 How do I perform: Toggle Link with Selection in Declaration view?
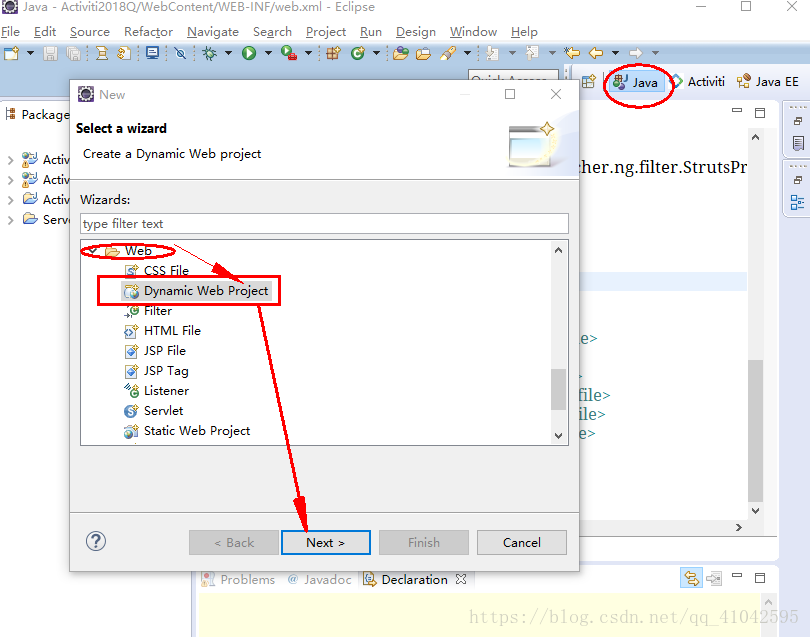point(691,578)
